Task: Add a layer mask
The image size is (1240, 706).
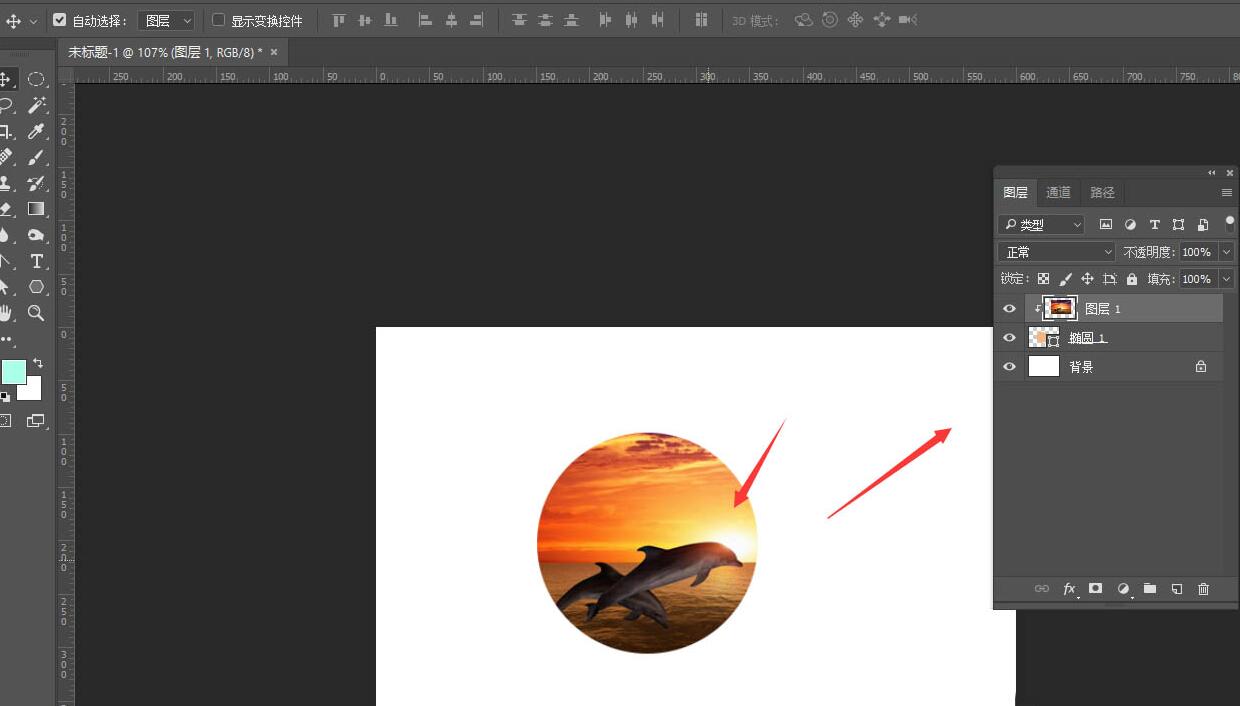Action: [1096, 589]
